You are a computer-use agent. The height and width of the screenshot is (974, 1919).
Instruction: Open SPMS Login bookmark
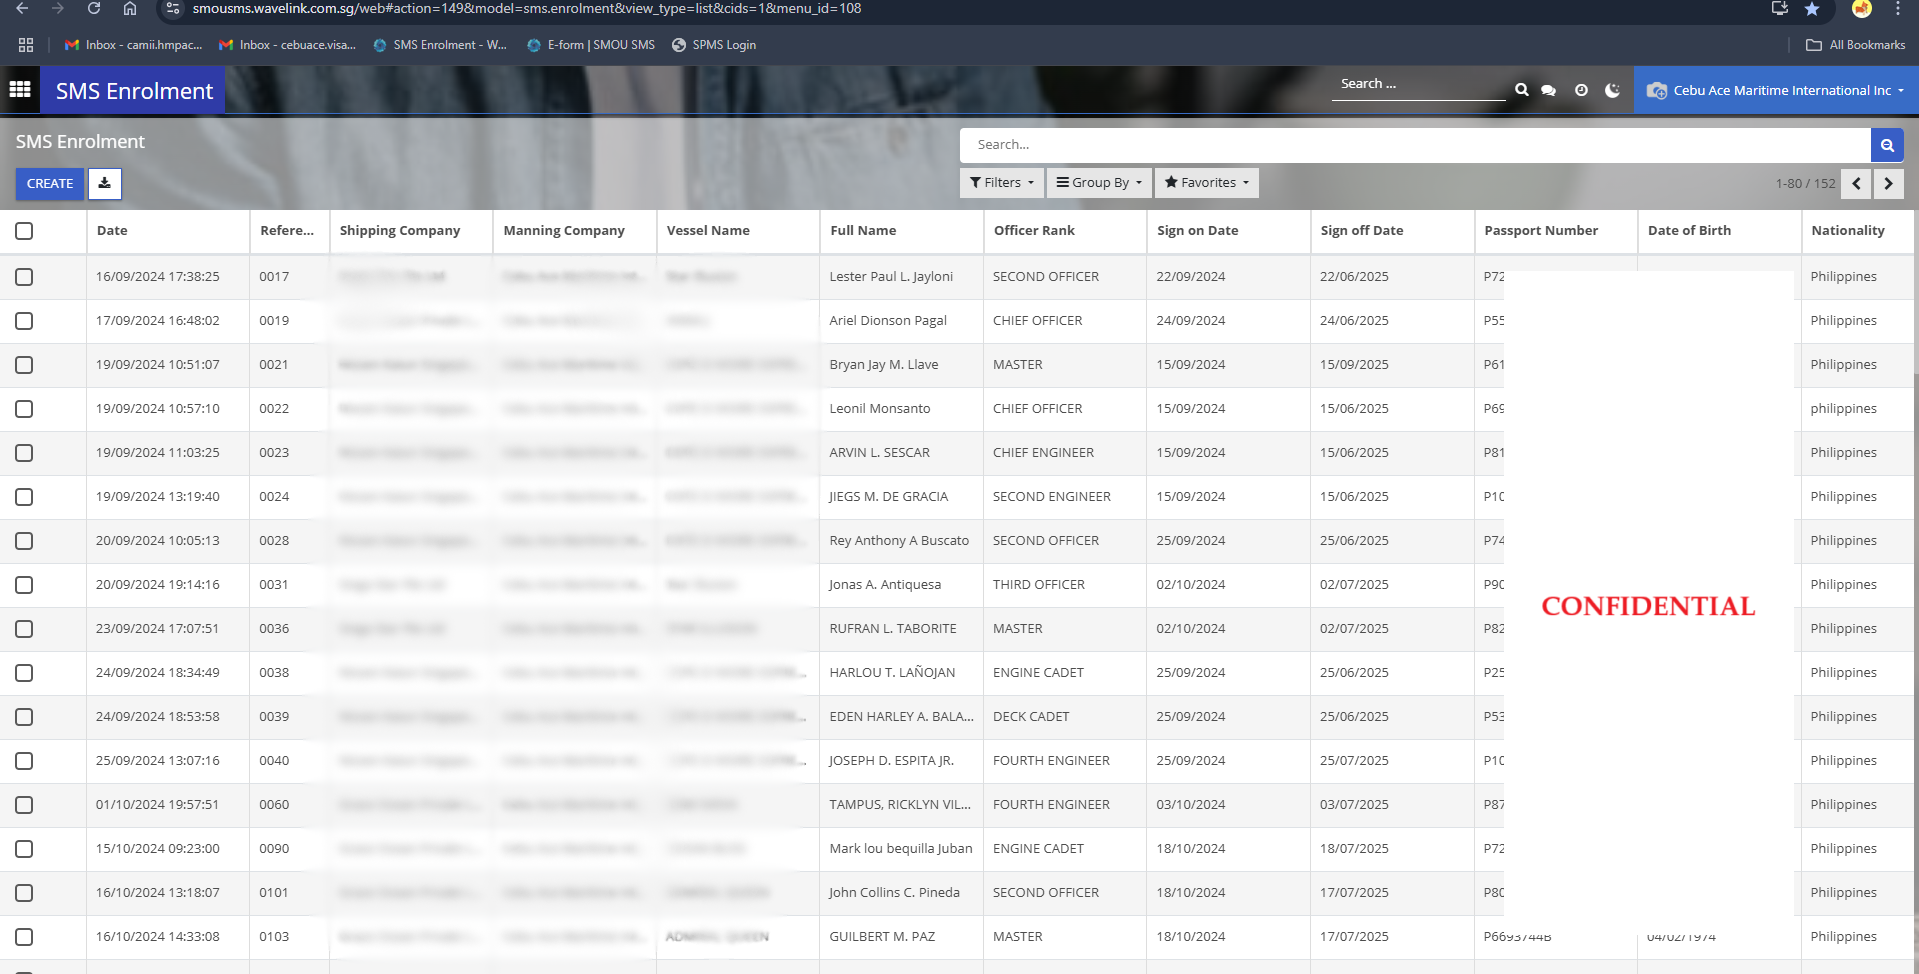pyautogui.click(x=714, y=45)
